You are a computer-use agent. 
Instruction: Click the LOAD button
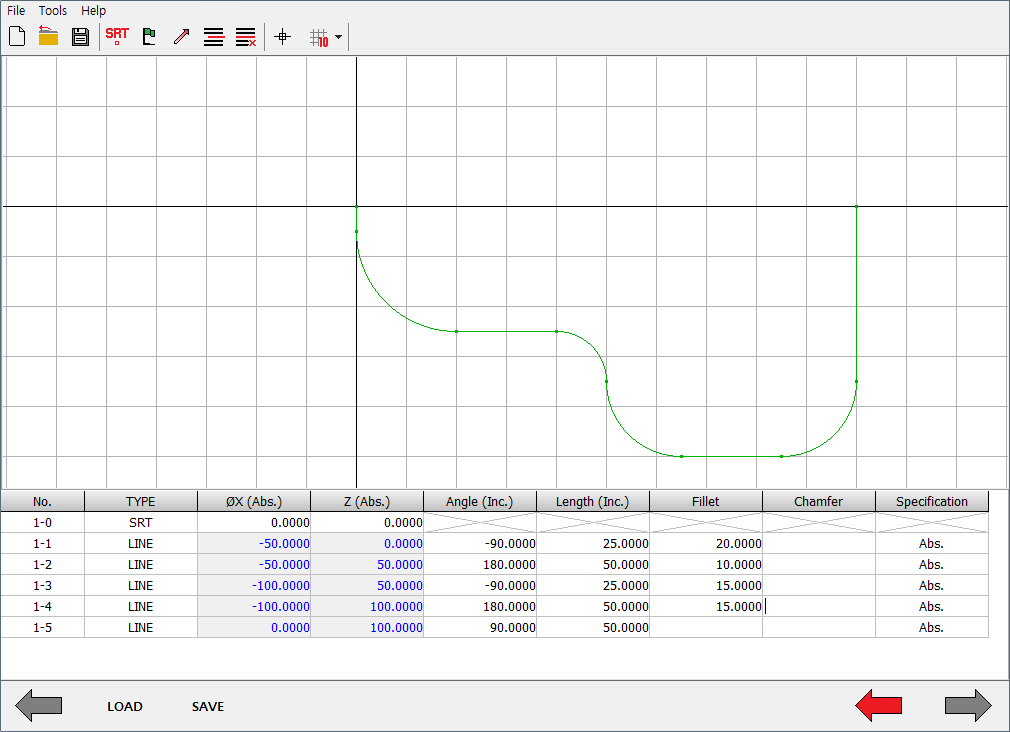(x=125, y=706)
